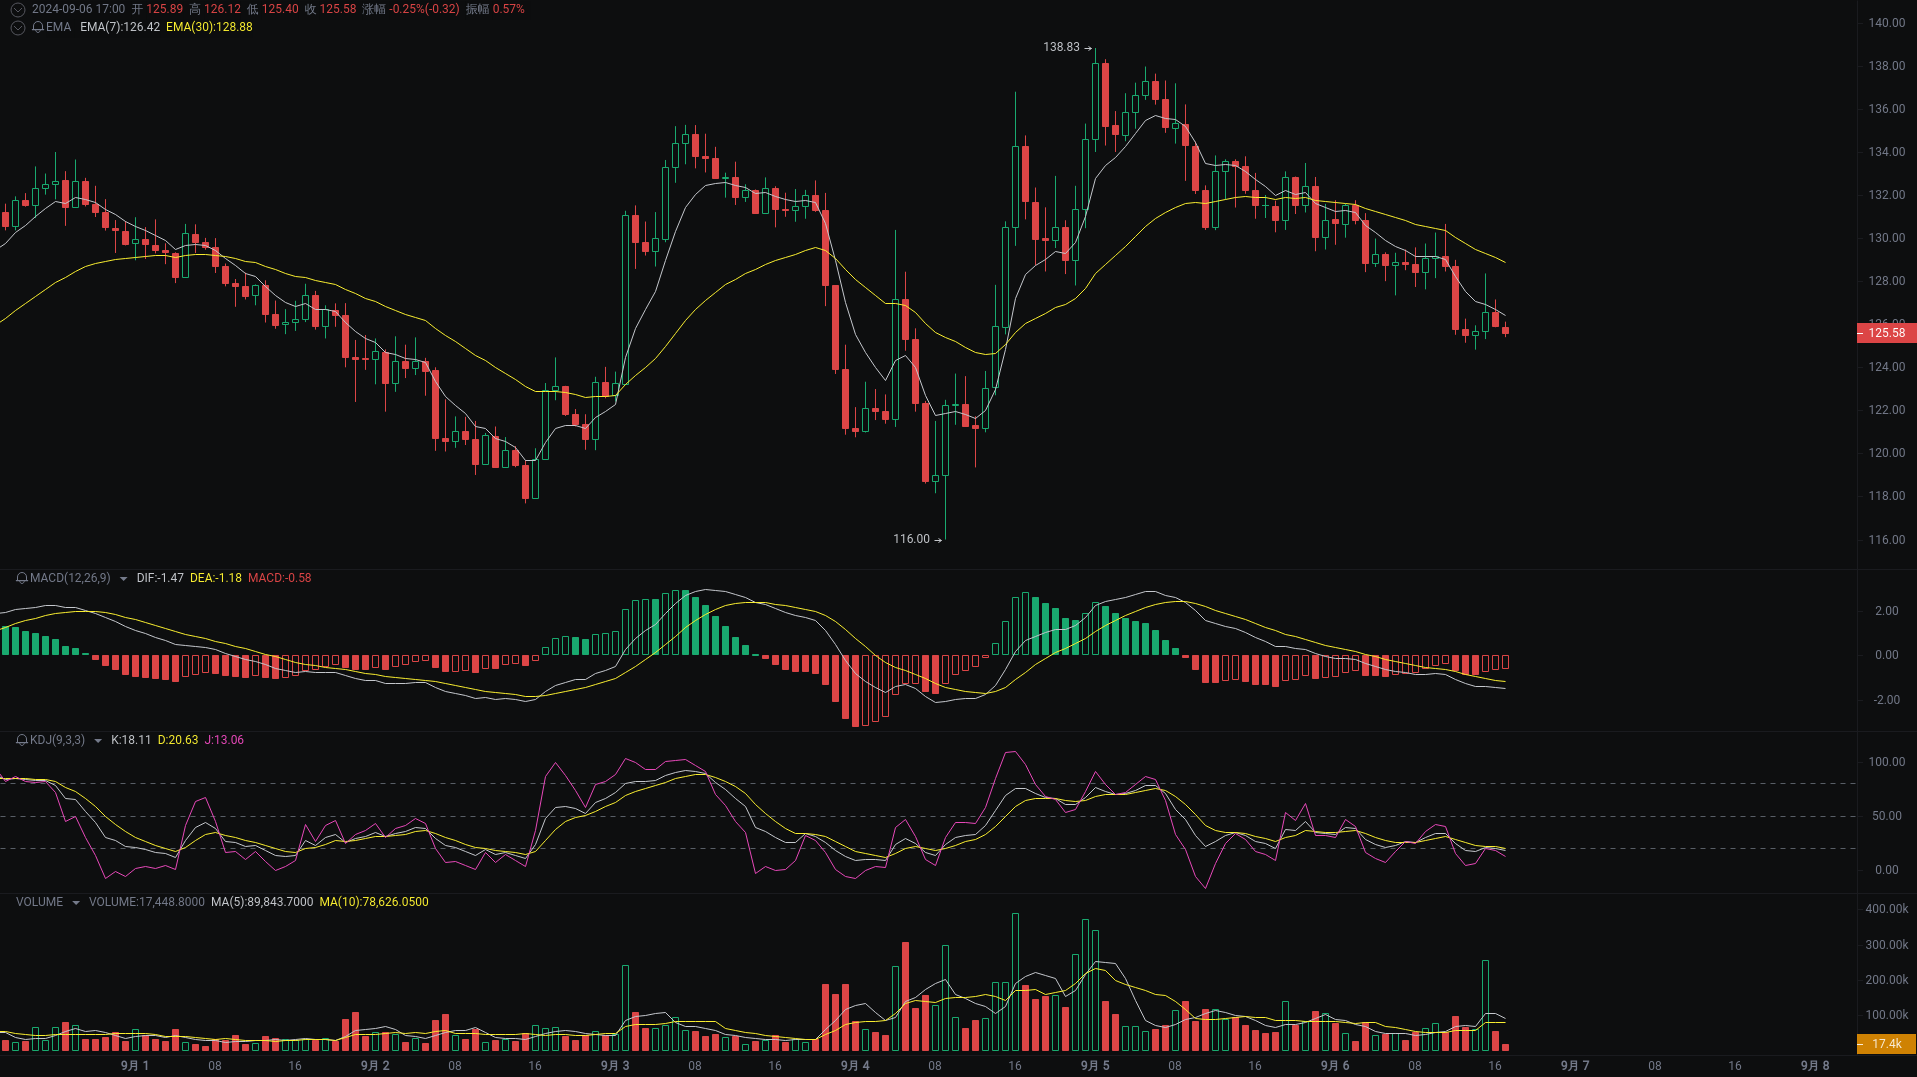Screen dimensions: 1917x1077
Task: Click the VOLUME alert bell icon
Action: (x=20, y=901)
